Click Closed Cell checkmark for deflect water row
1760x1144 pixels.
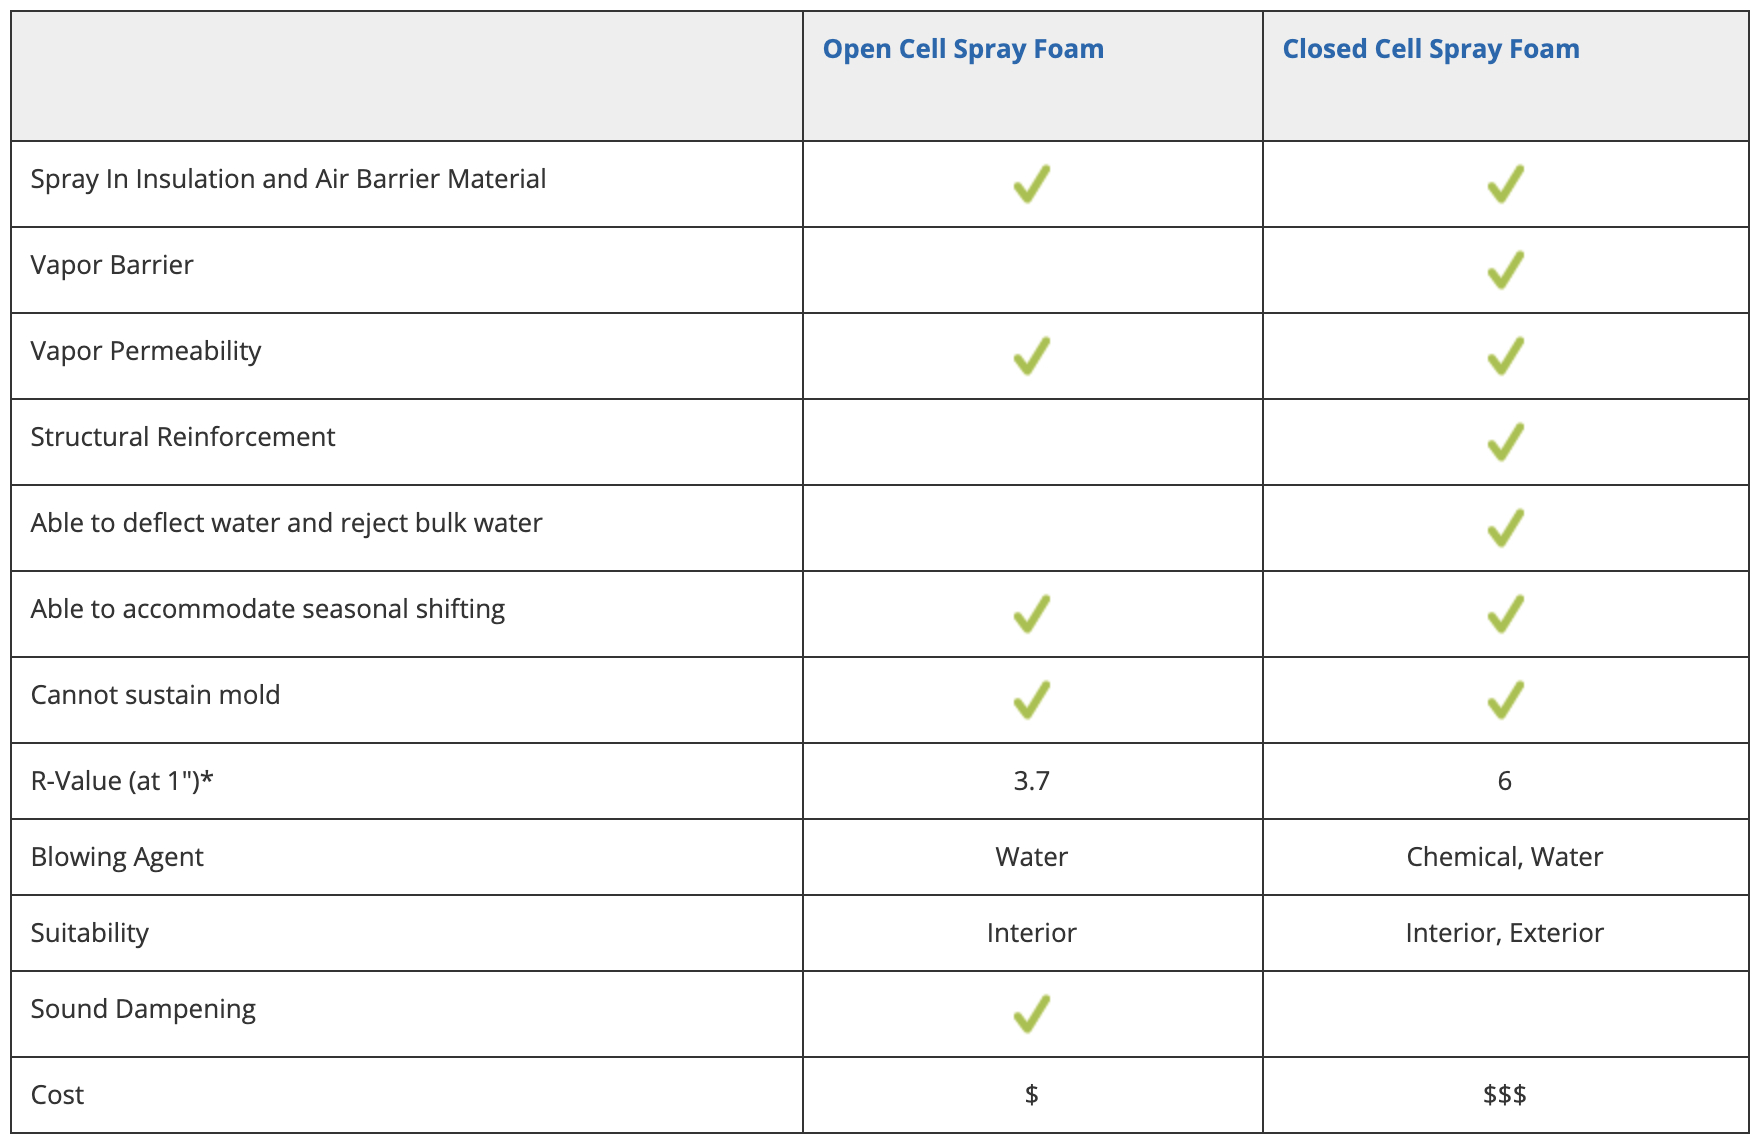pyautogui.click(x=1504, y=528)
